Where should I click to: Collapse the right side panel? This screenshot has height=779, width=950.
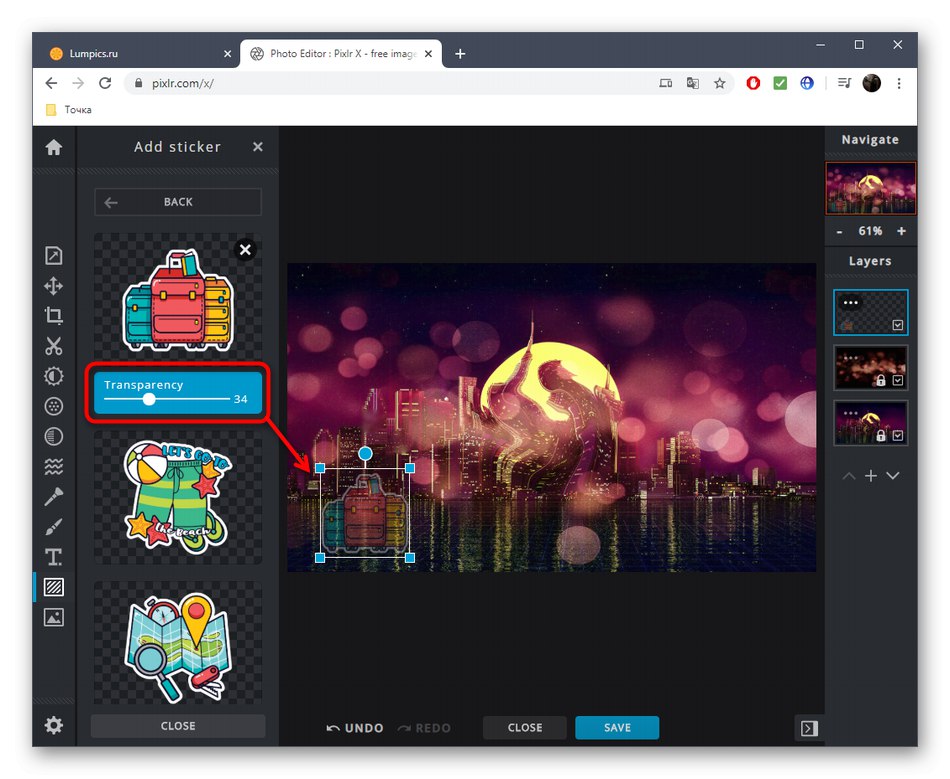pos(809,728)
